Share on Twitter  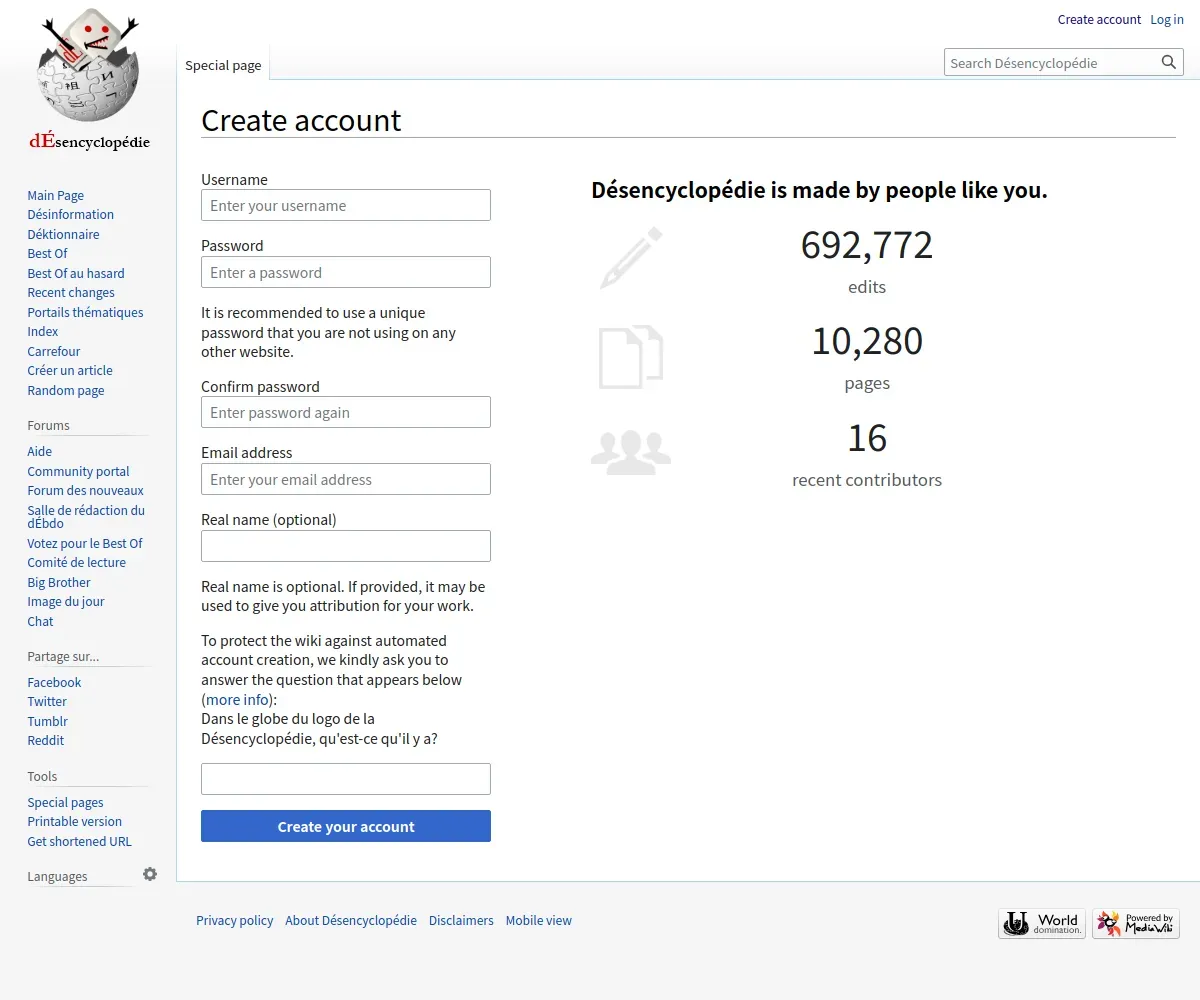47,701
